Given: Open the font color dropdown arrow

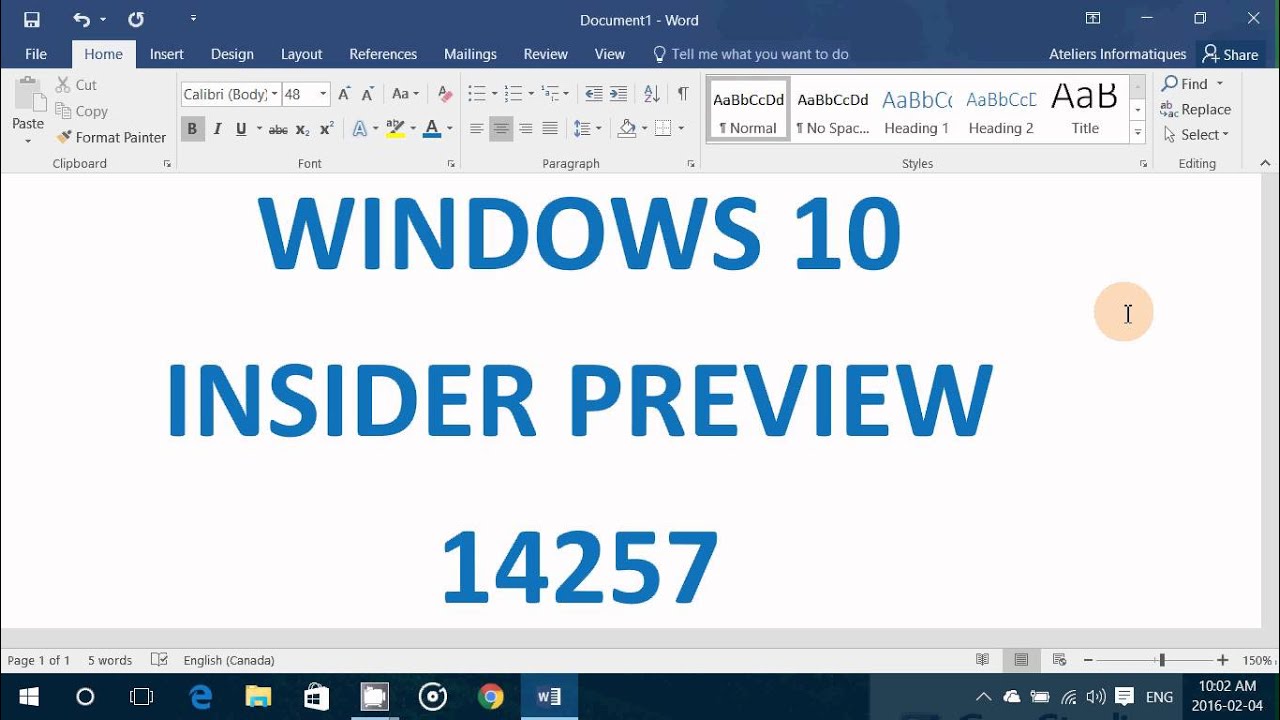Looking at the screenshot, I should point(450,129).
